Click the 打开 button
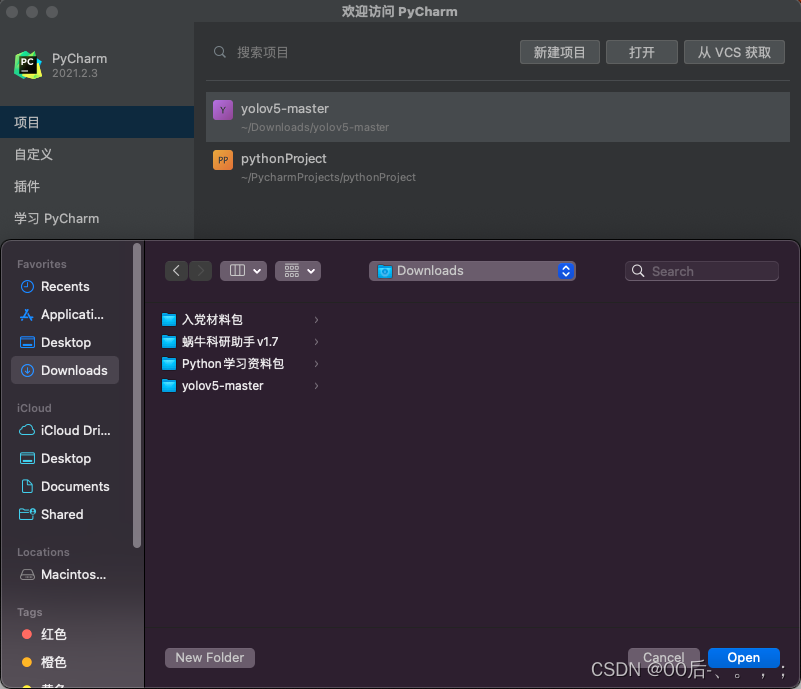Screen dimensions: 801x689 [642, 52]
